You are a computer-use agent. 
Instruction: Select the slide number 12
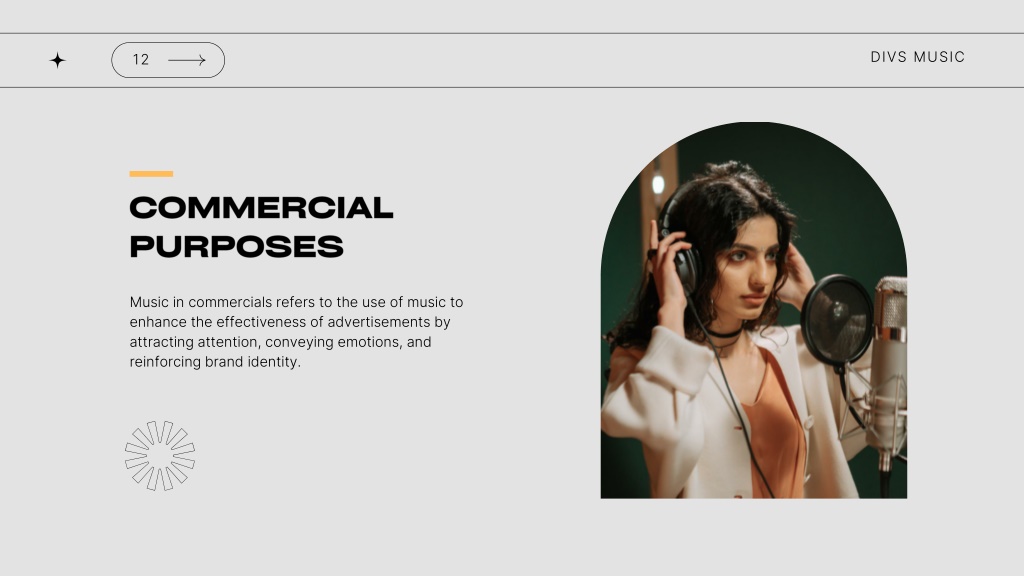point(140,60)
